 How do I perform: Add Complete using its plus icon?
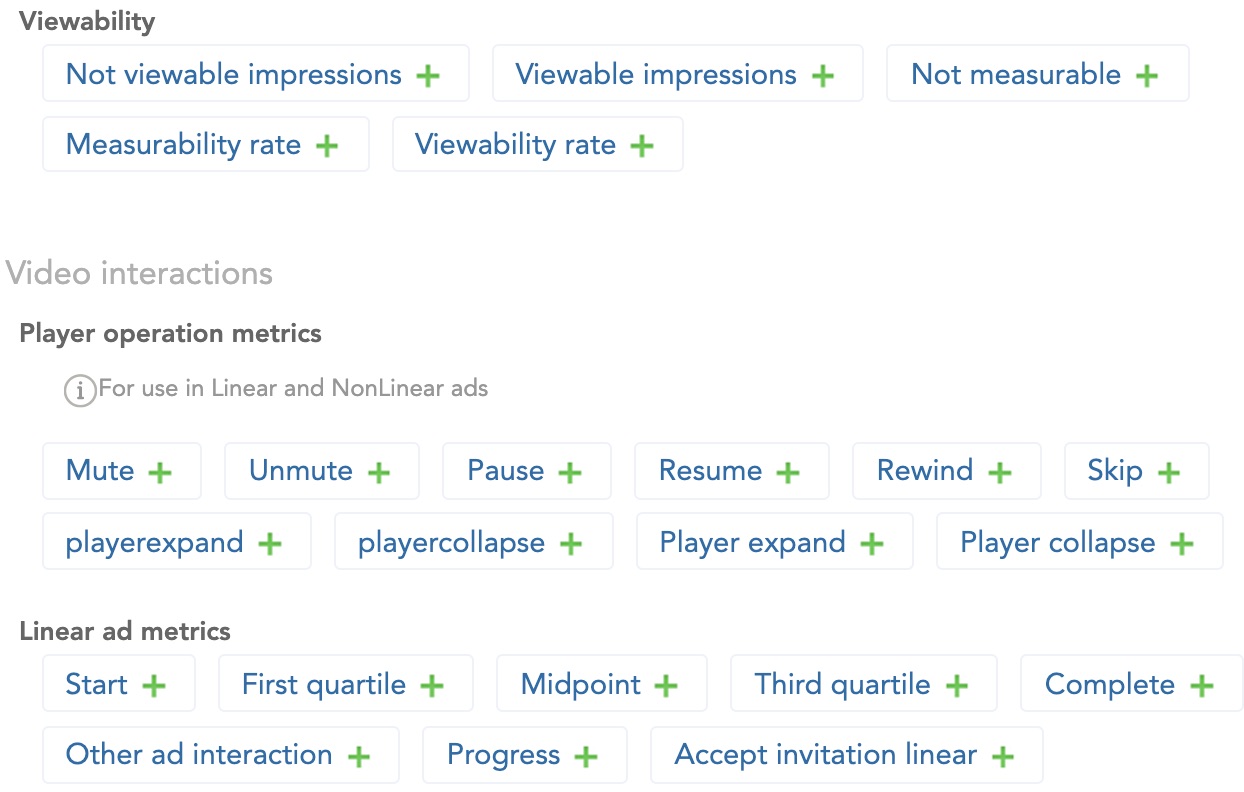point(1202,686)
